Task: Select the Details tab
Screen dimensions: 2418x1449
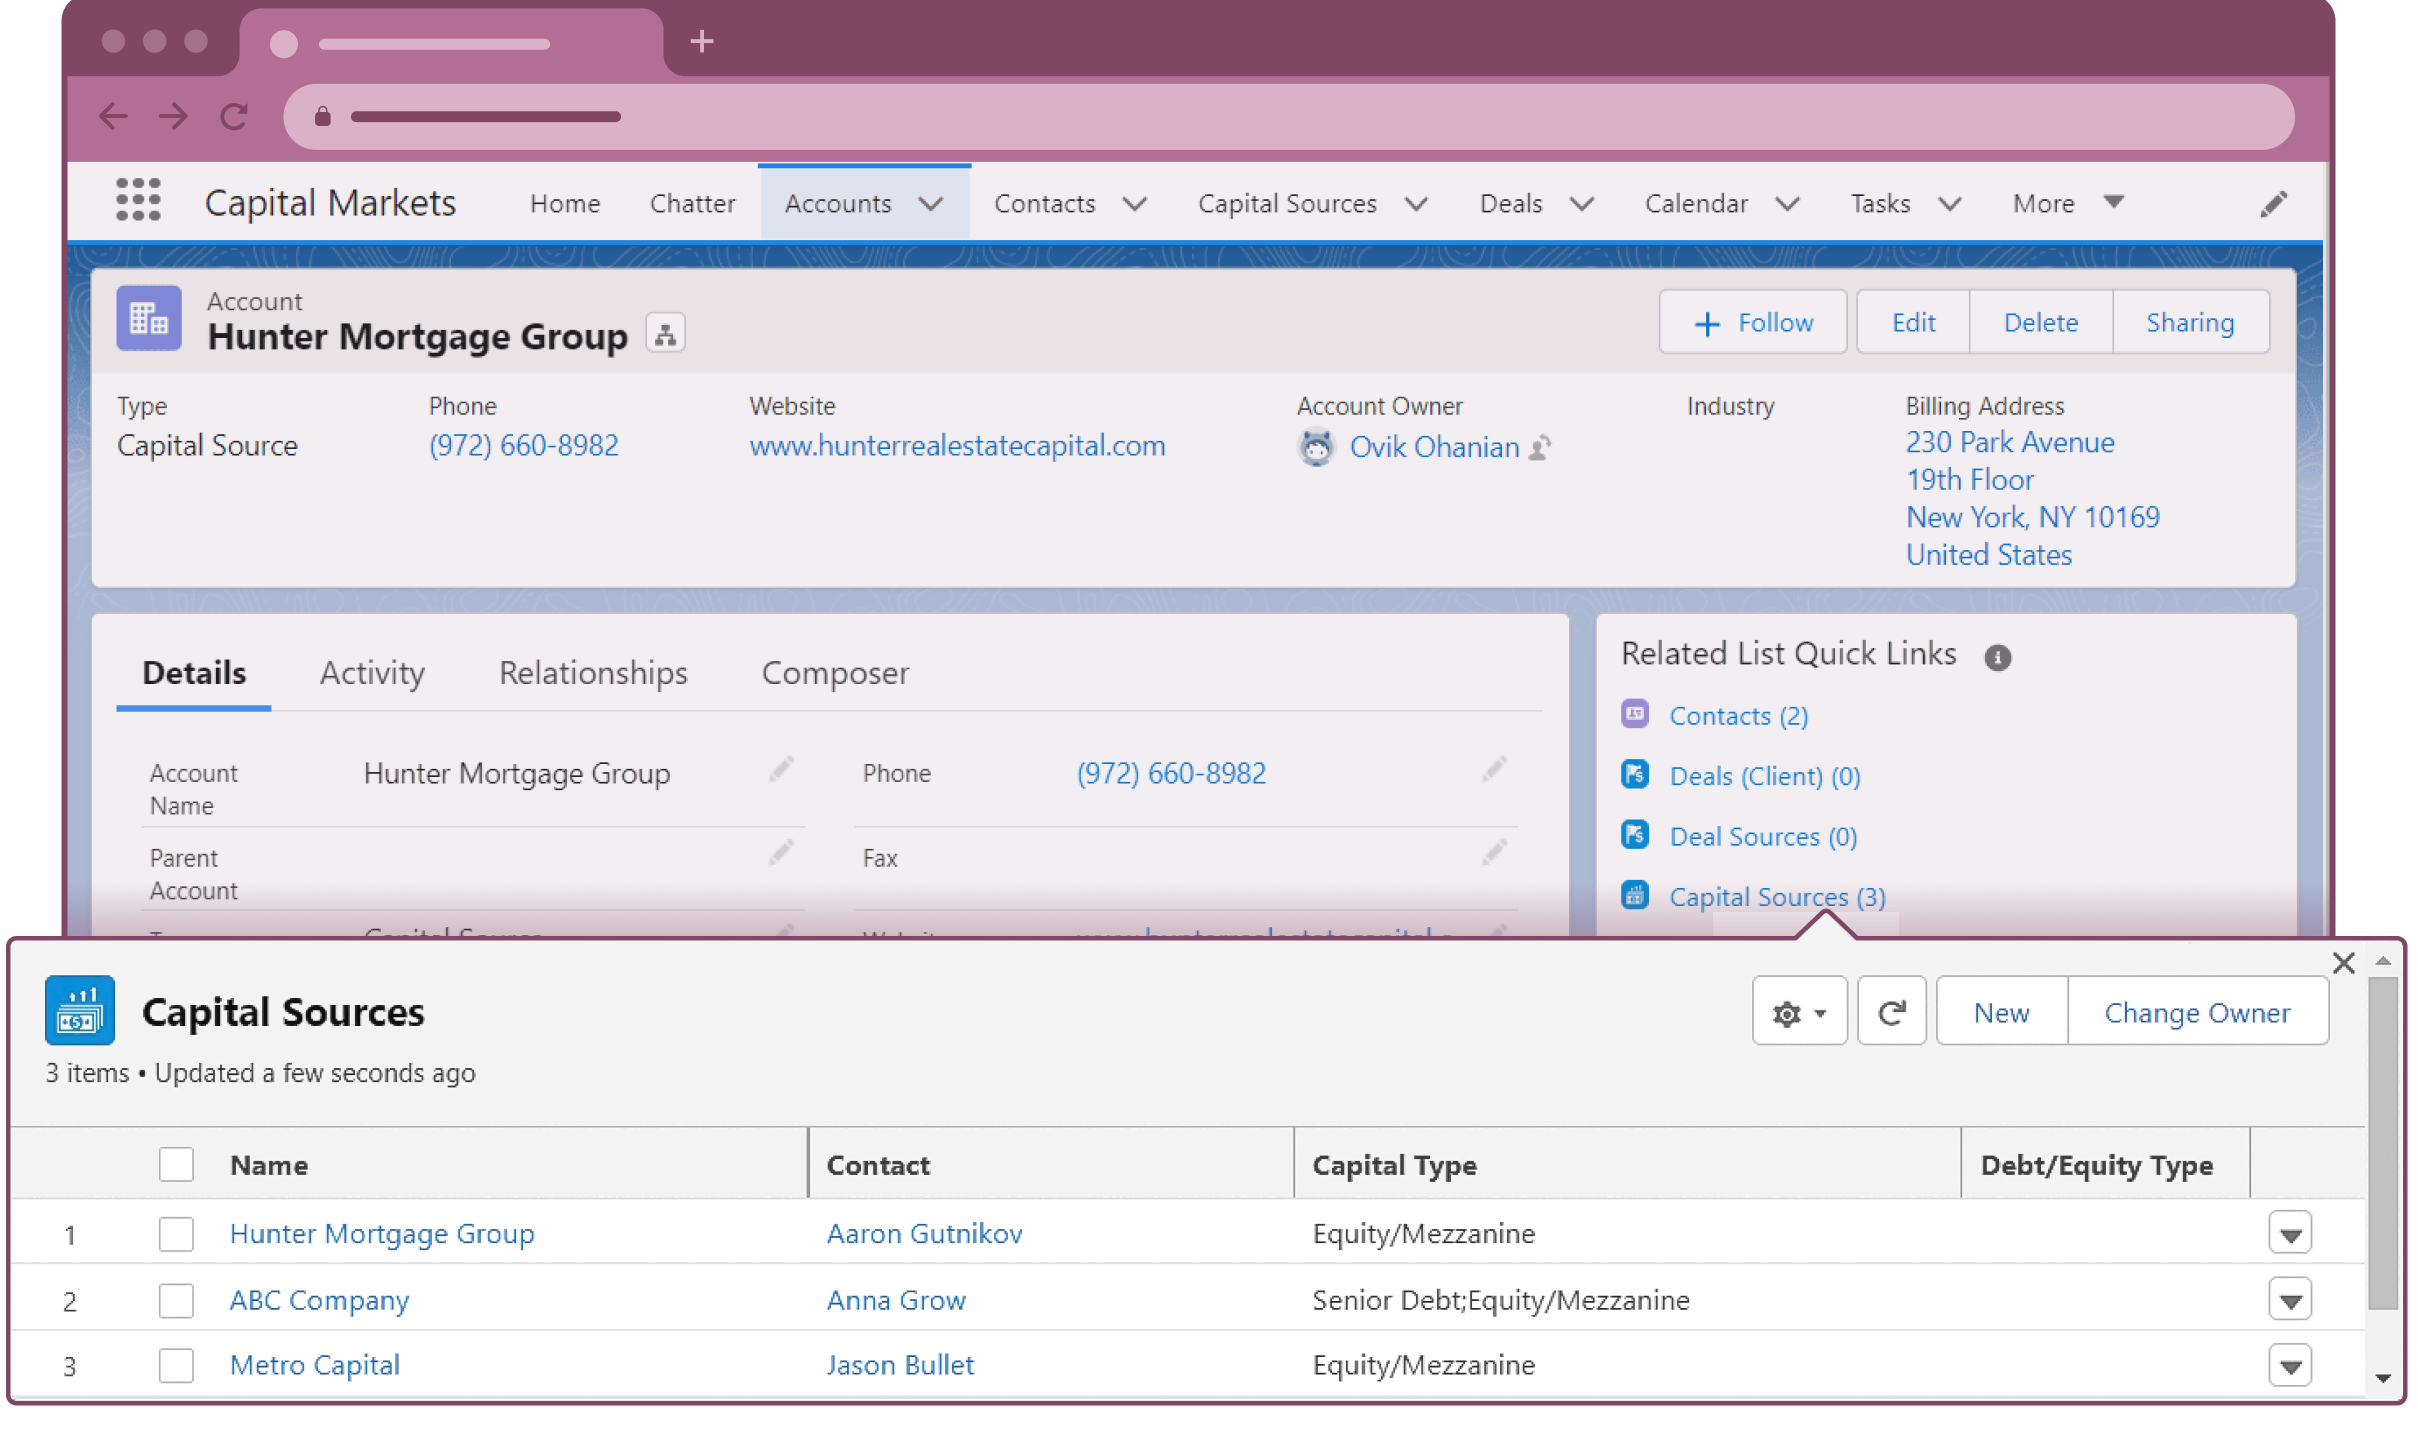Action: coord(194,673)
